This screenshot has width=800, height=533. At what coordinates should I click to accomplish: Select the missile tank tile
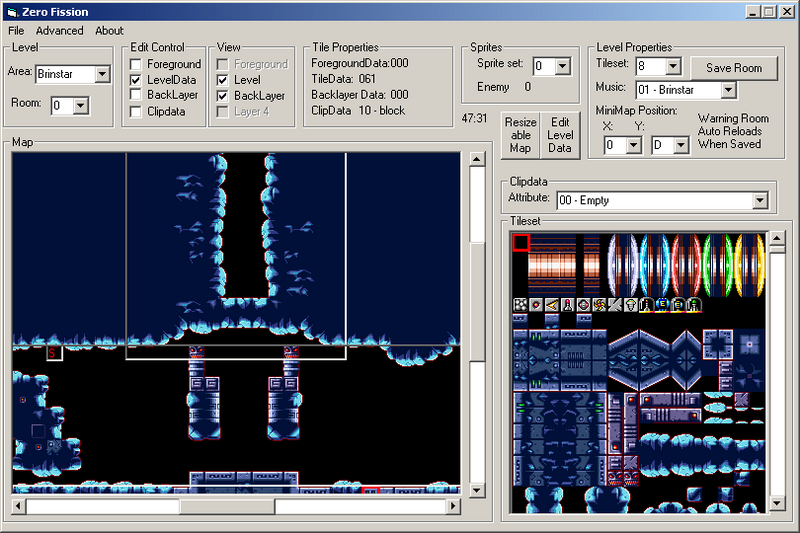(x=647, y=305)
